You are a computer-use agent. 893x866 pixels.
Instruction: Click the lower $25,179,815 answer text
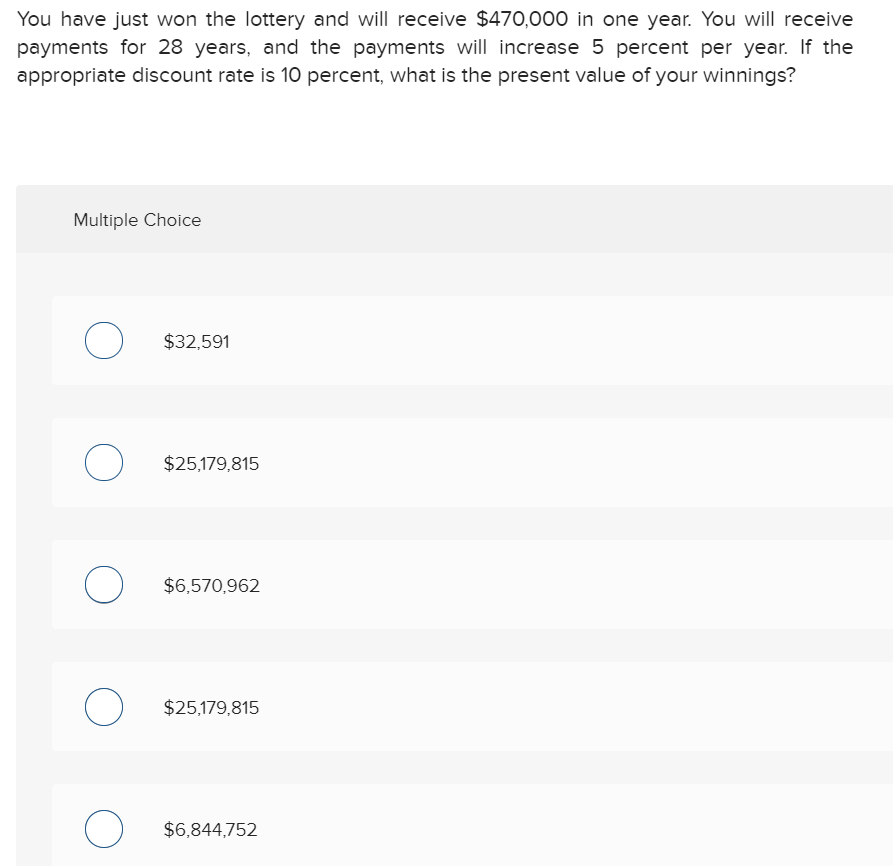click(211, 708)
